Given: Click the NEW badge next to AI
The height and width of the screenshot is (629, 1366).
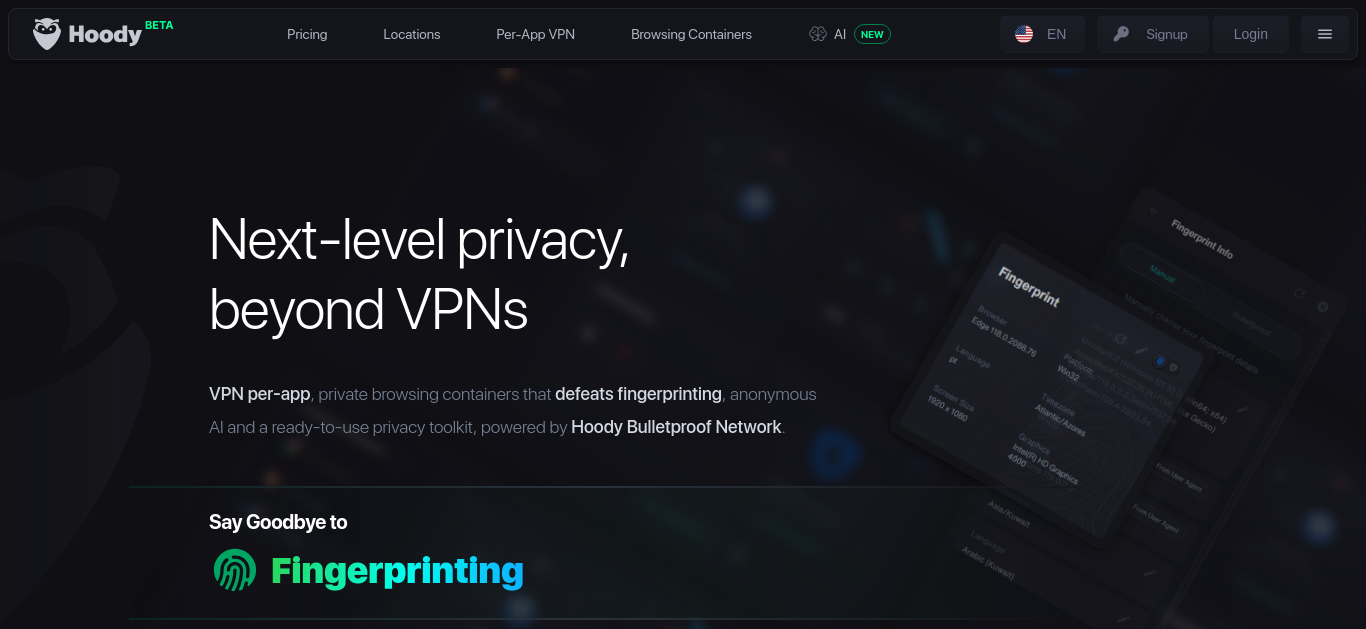Looking at the screenshot, I should coord(872,34).
